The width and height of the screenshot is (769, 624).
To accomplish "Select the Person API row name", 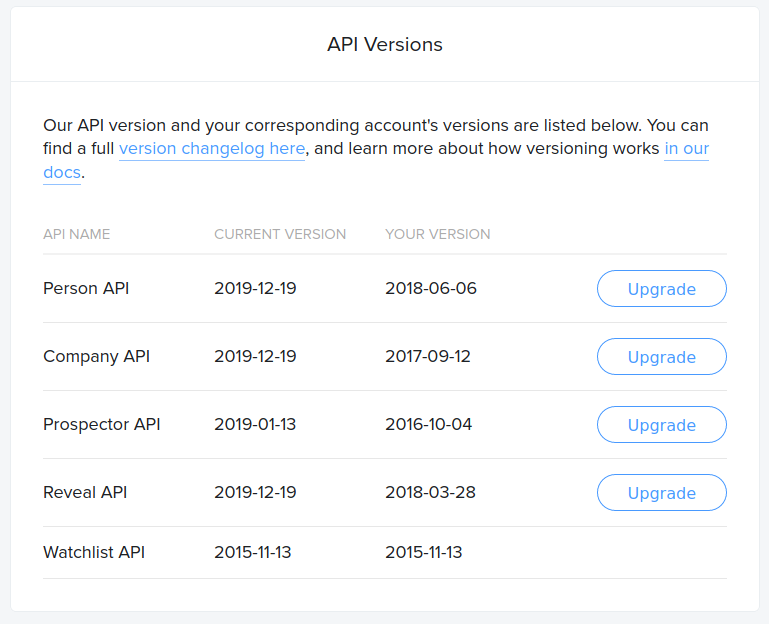I will point(86,289).
